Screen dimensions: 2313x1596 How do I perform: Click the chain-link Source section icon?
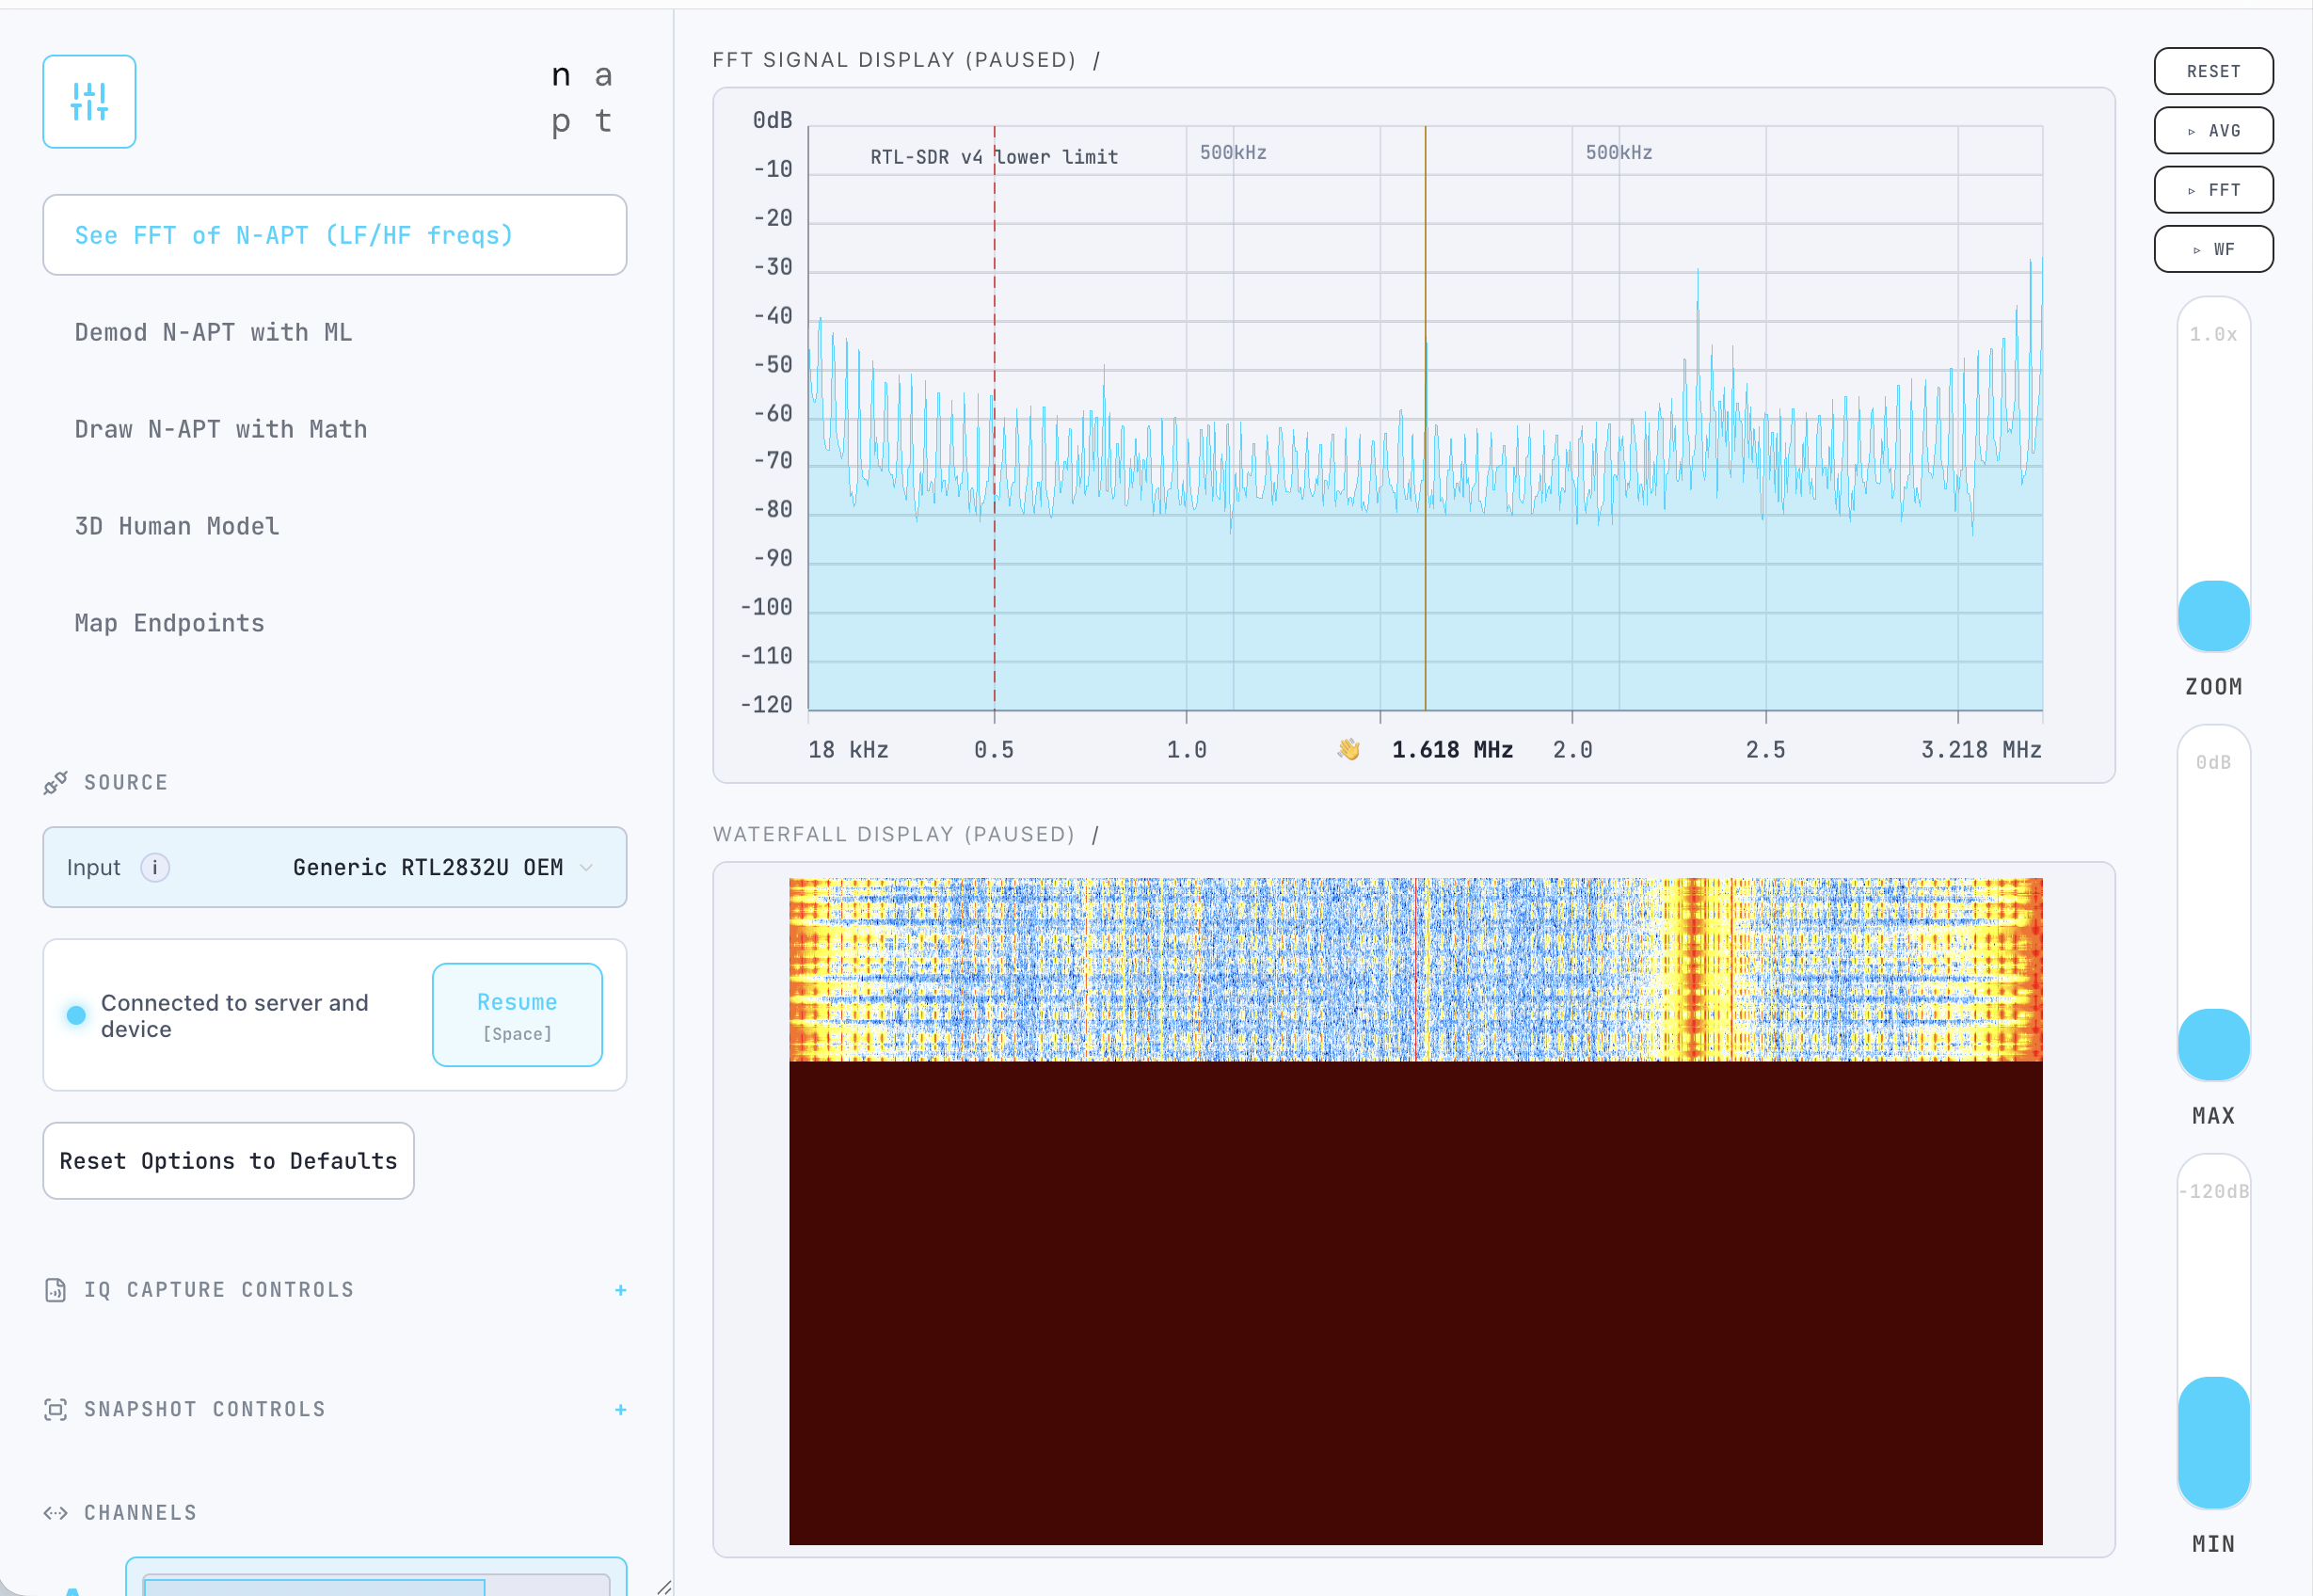point(55,782)
